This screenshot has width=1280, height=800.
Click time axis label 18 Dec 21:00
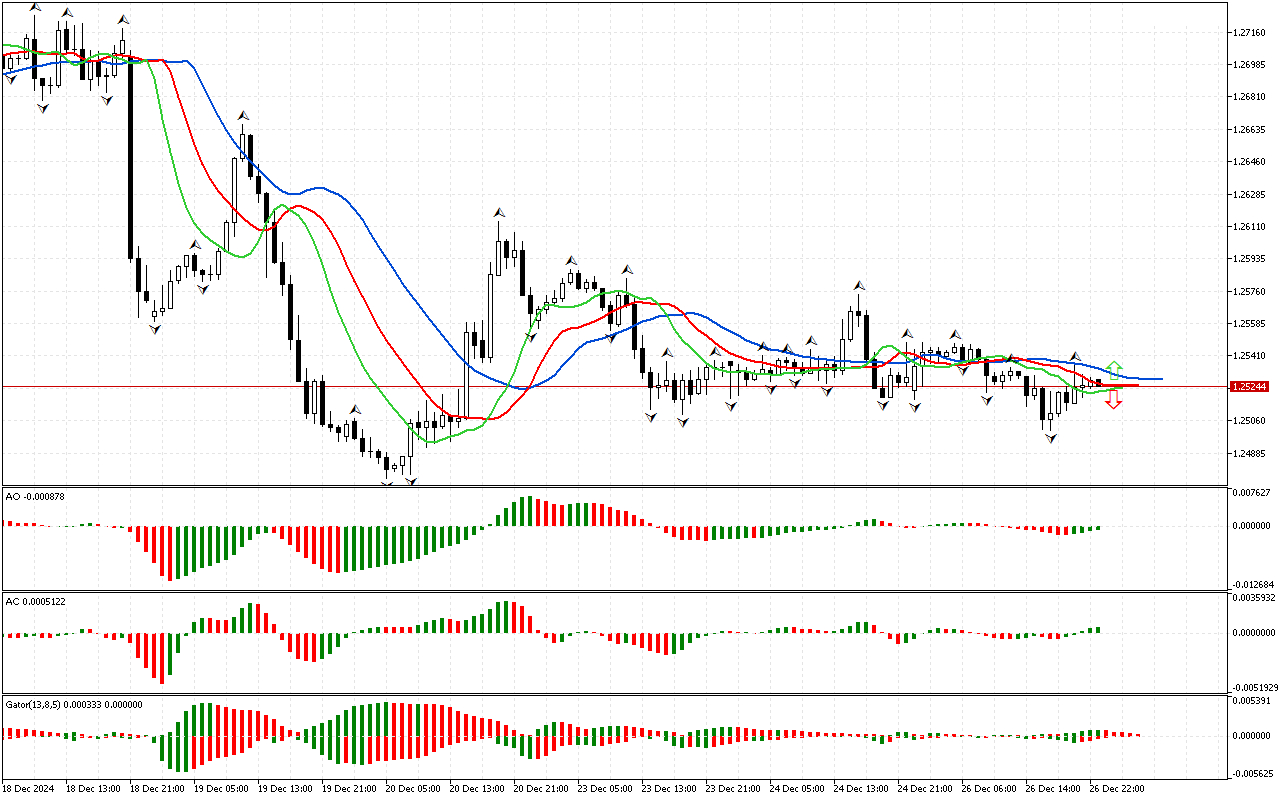point(158,789)
